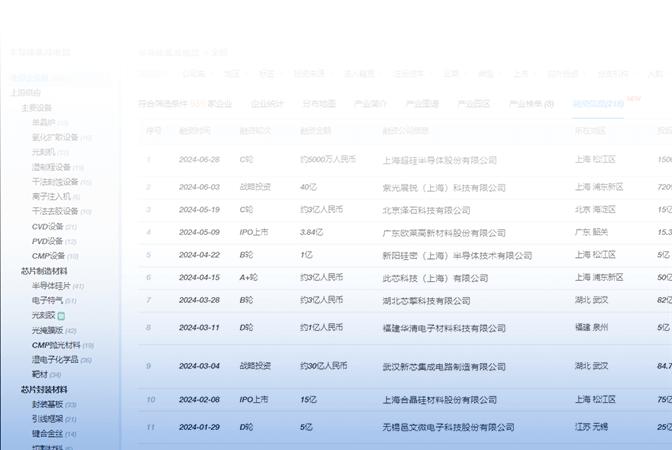Collapse the 芯片制造材料 category
The image size is (672, 450).
pyautogui.click(x=44, y=271)
